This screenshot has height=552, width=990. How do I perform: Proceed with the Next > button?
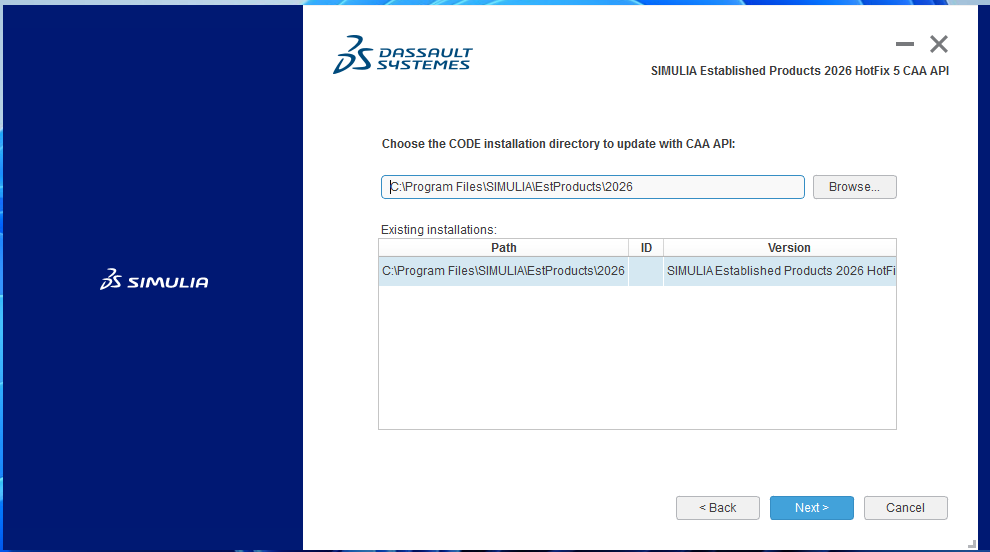tap(811, 508)
